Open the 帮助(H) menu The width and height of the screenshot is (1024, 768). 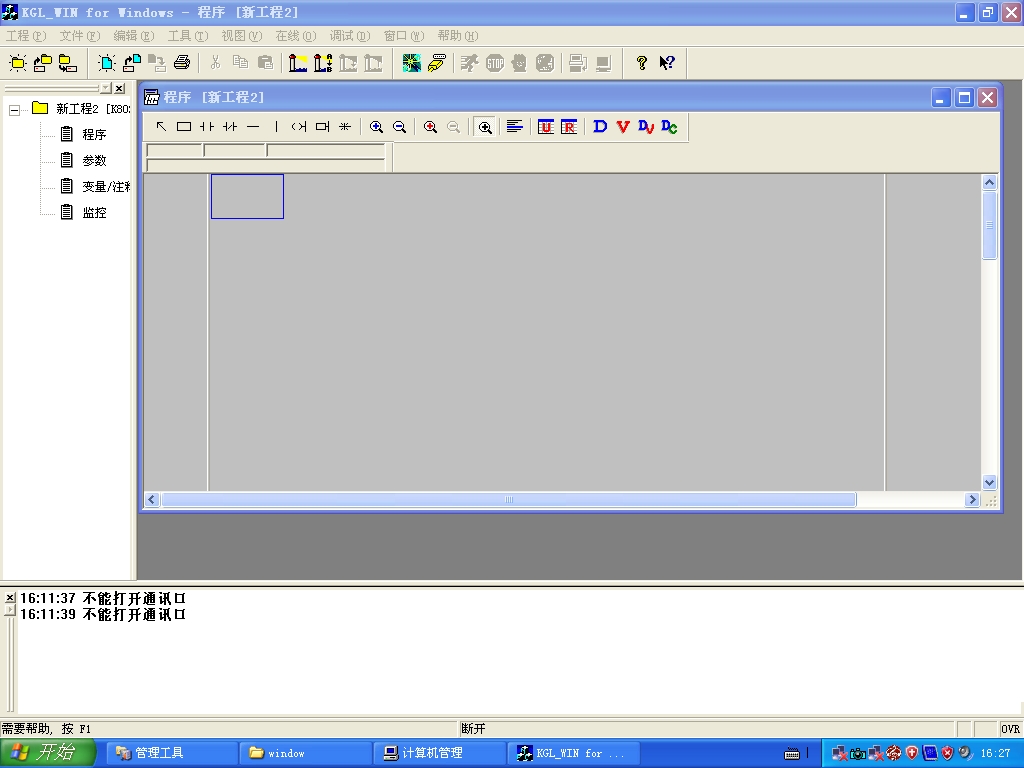pyautogui.click(x=458, y=36)
